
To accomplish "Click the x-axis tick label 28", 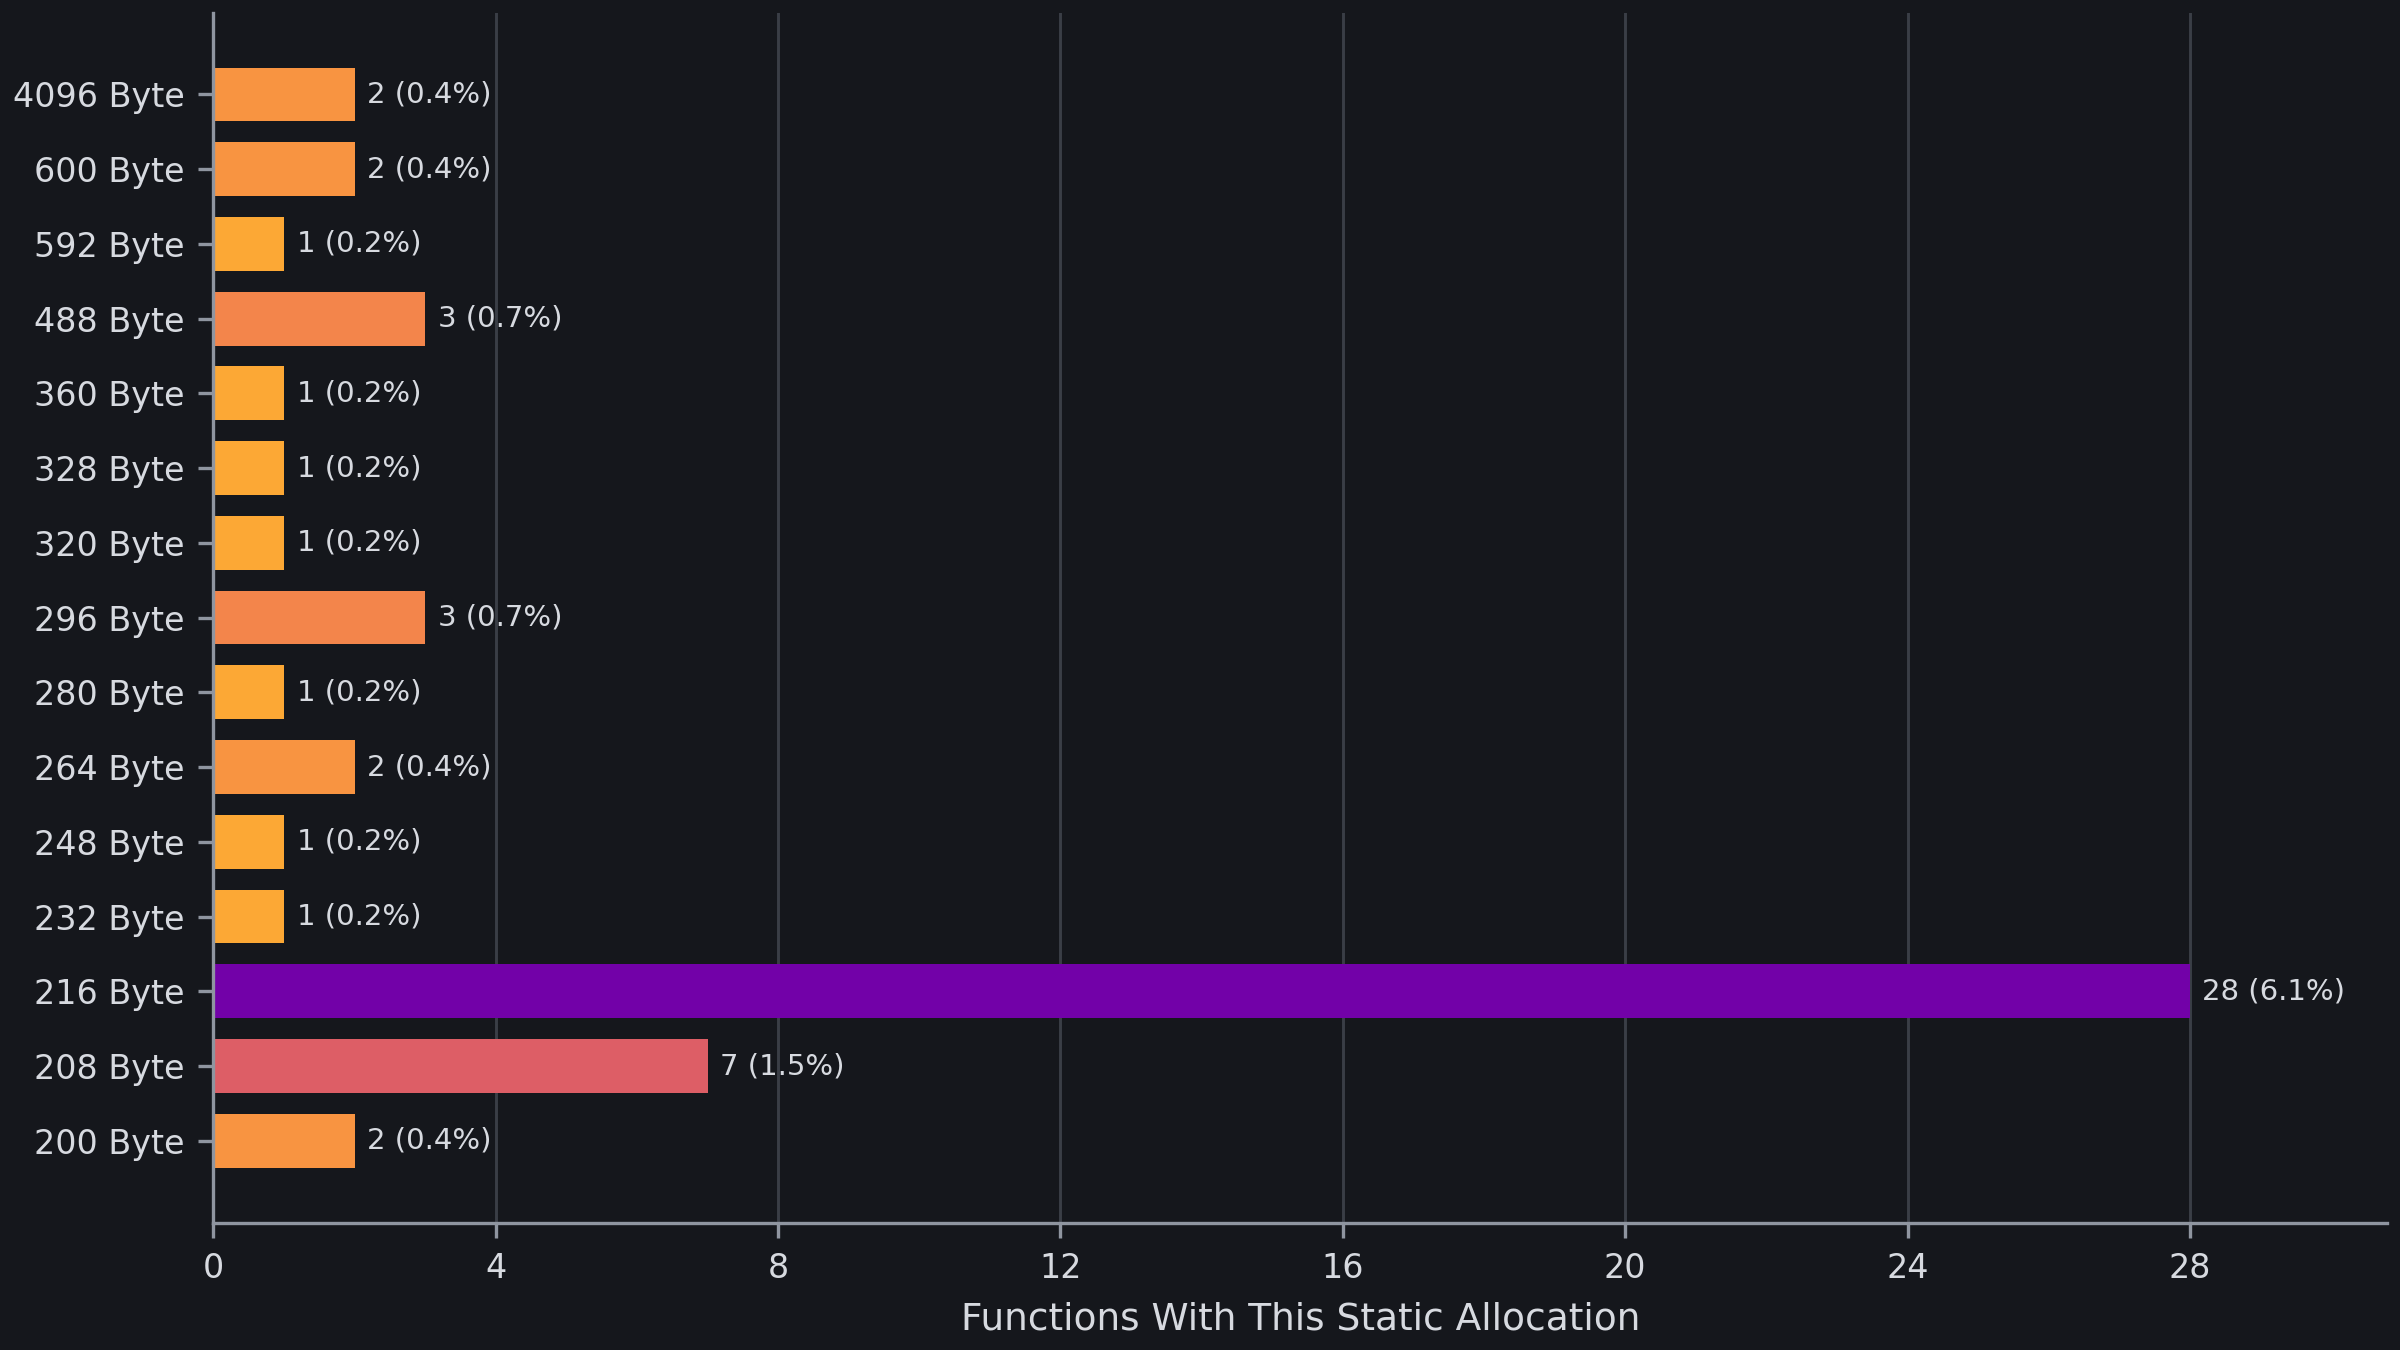I will (x=2189, y=1267).
